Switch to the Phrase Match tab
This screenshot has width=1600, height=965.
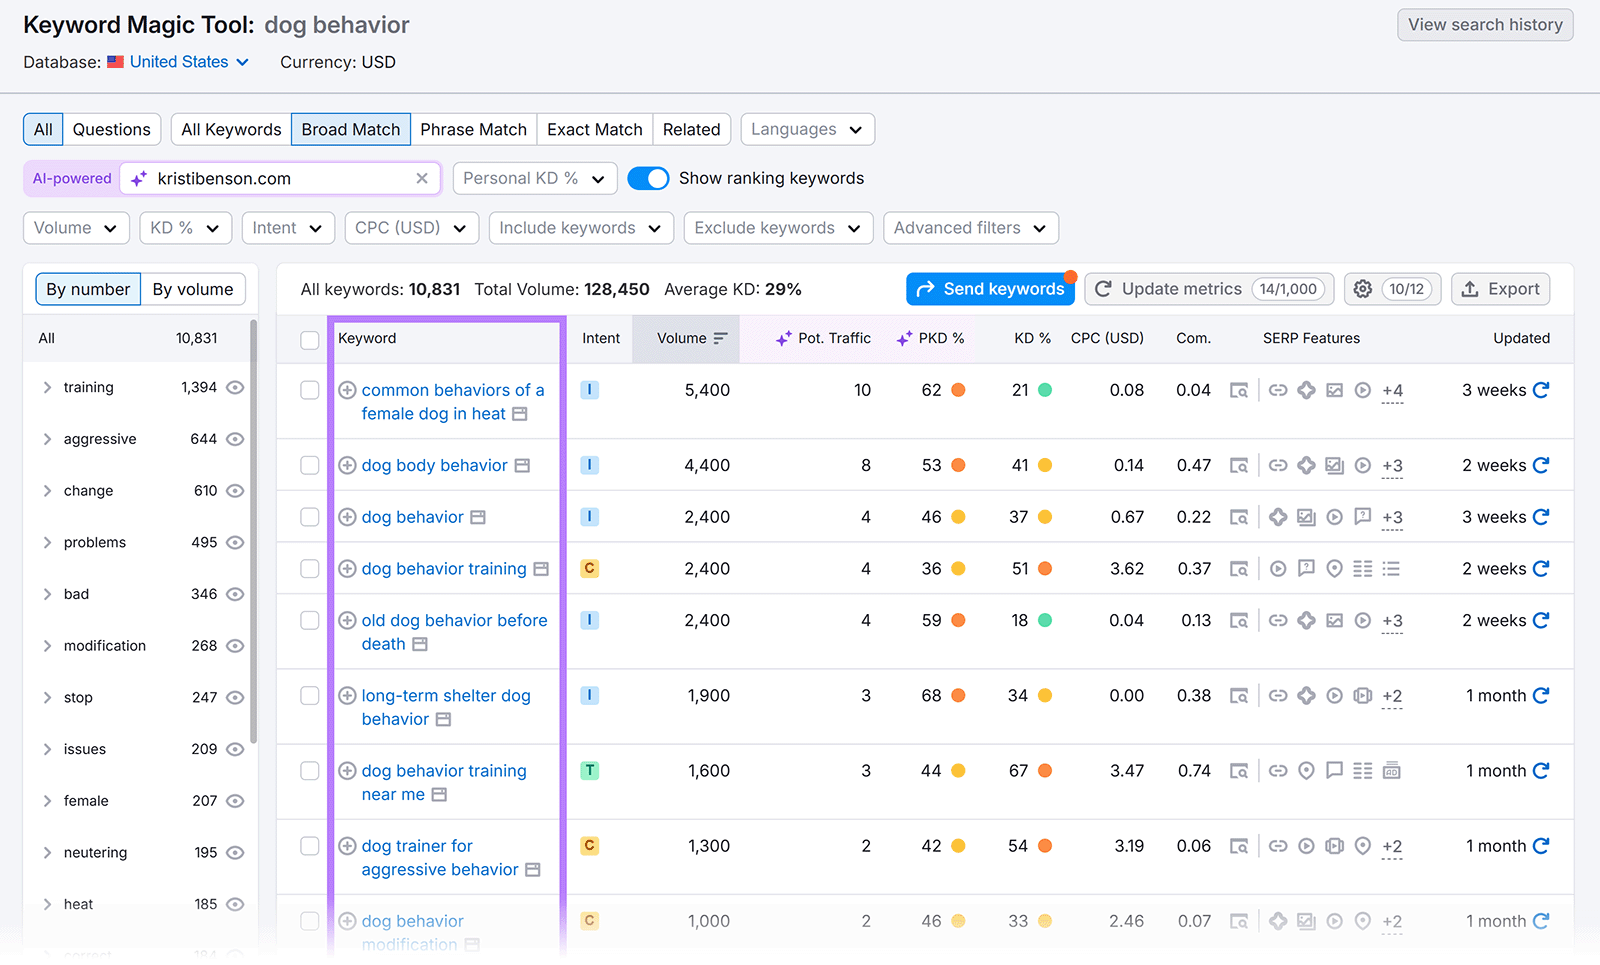pyautogui.click(x=473, y=129)
